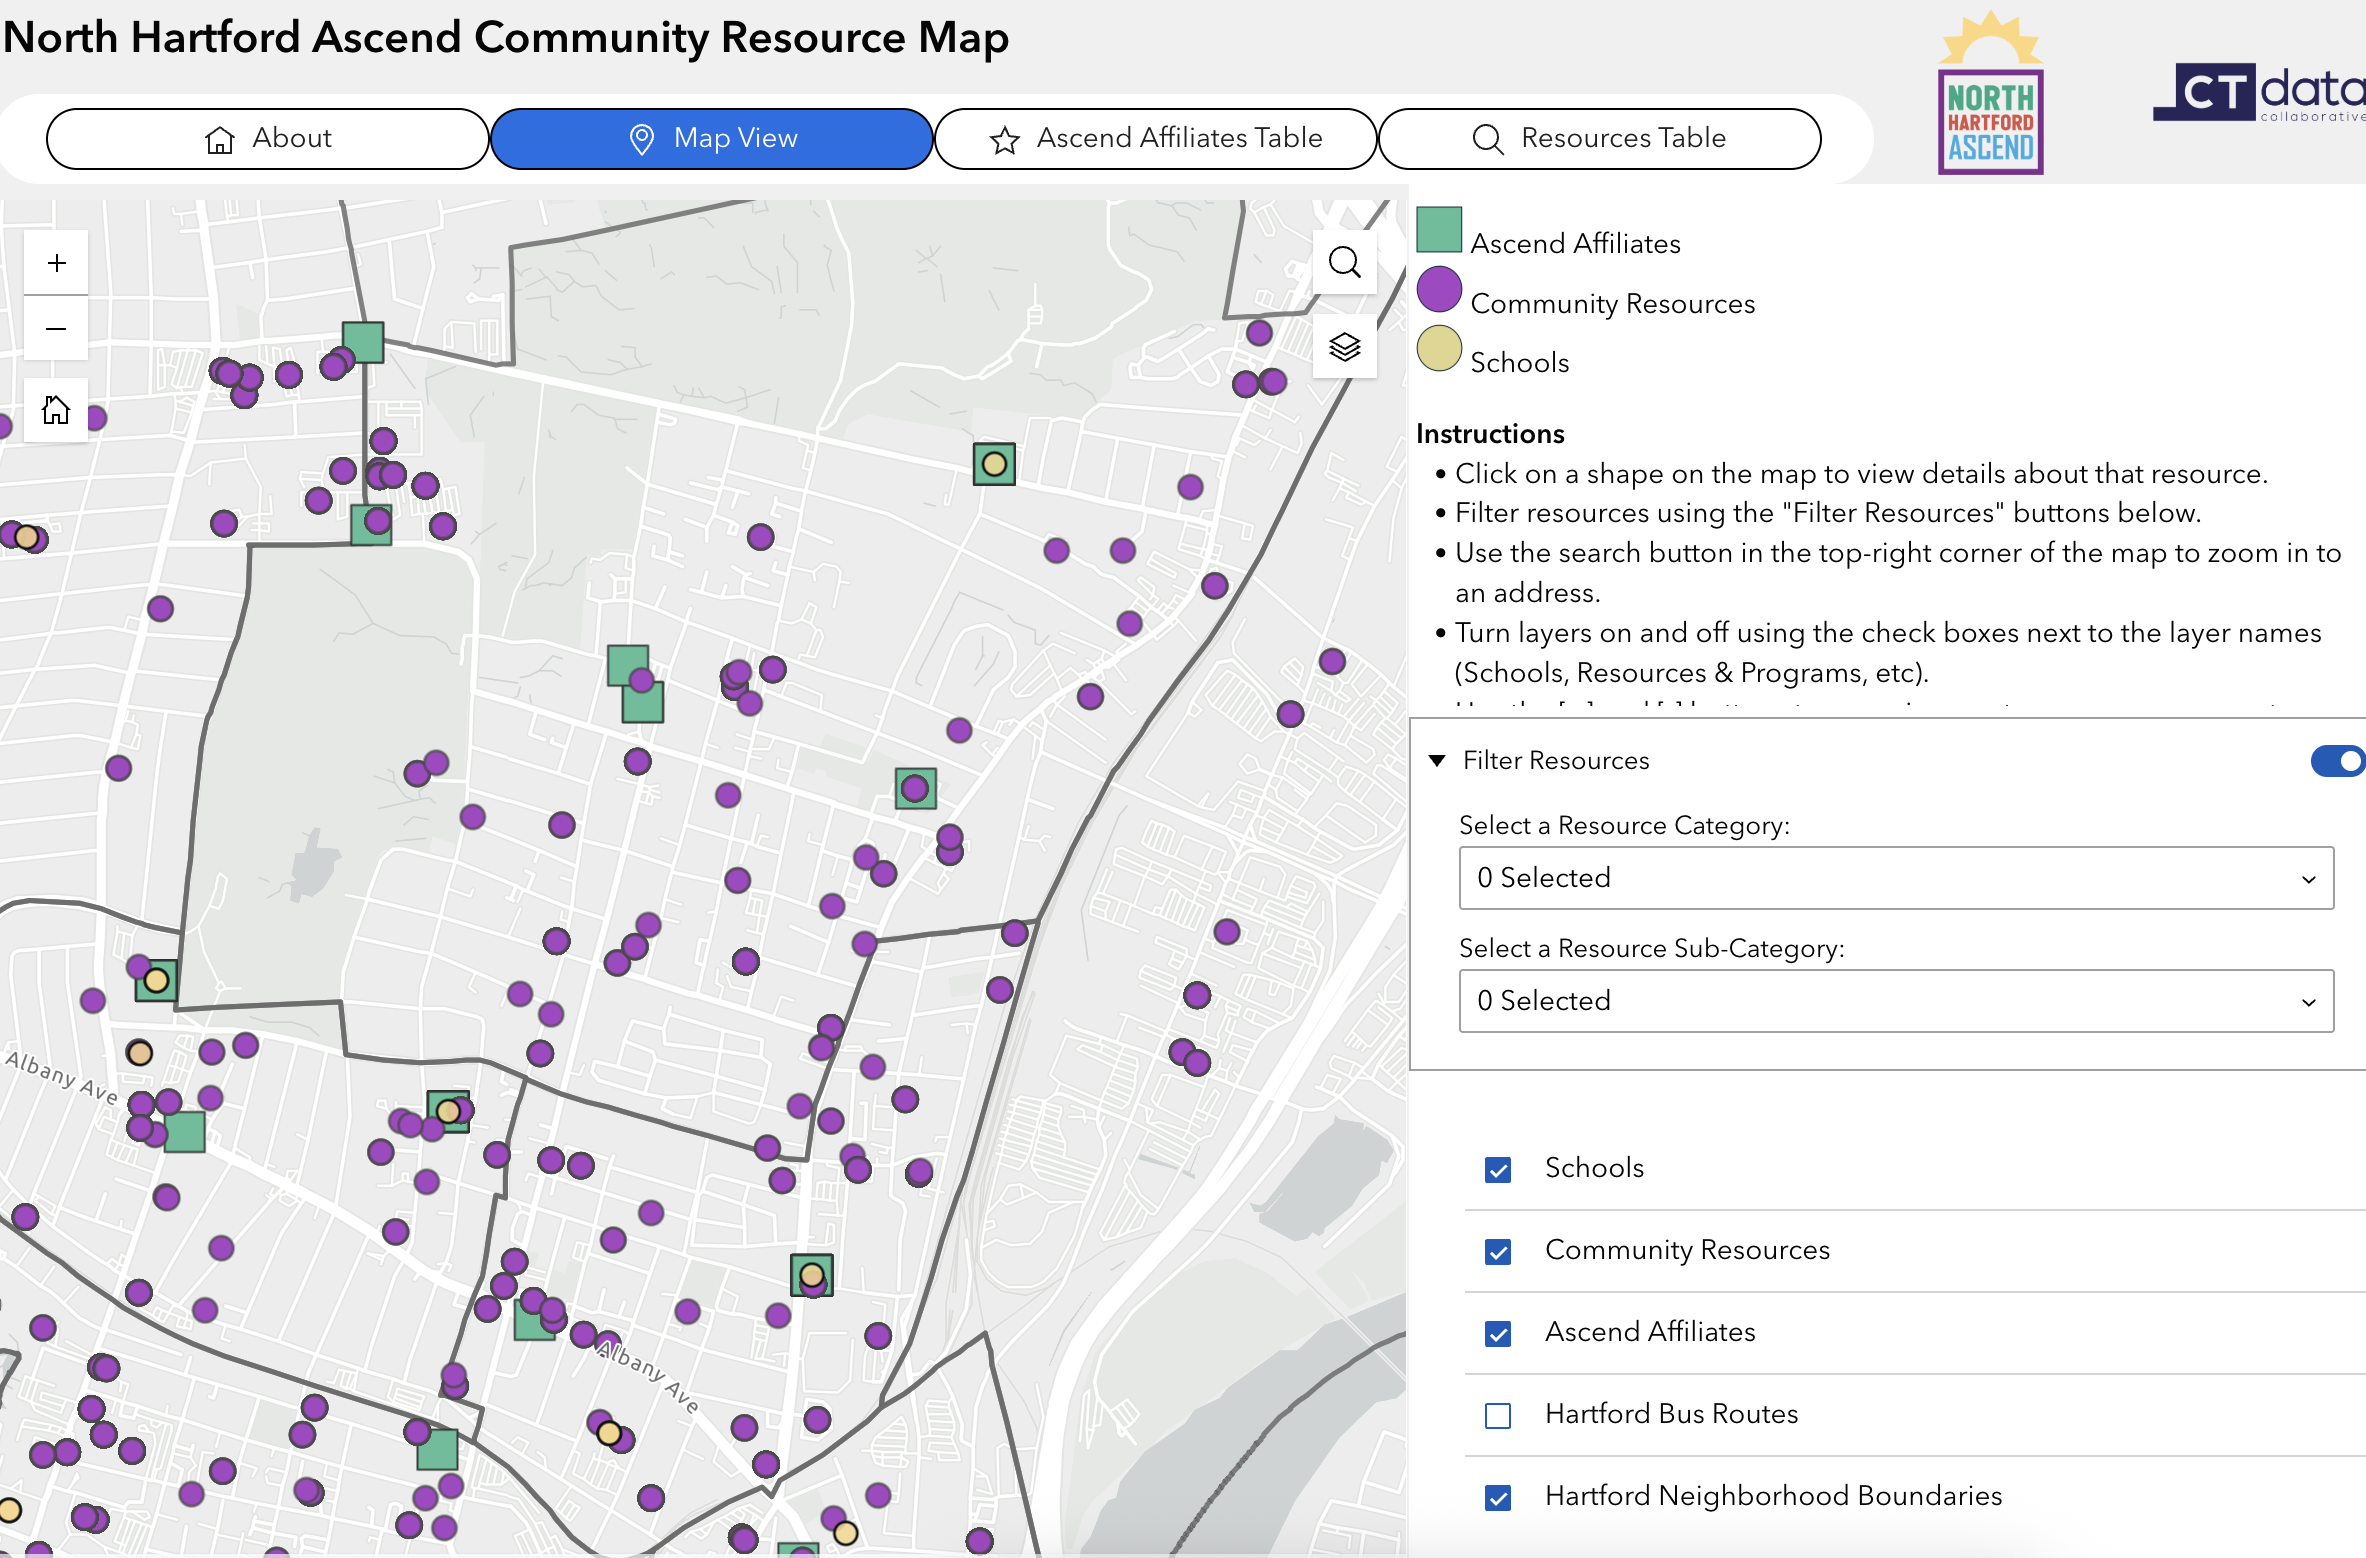Open the Resource Category dropdown

point(1895,878)
